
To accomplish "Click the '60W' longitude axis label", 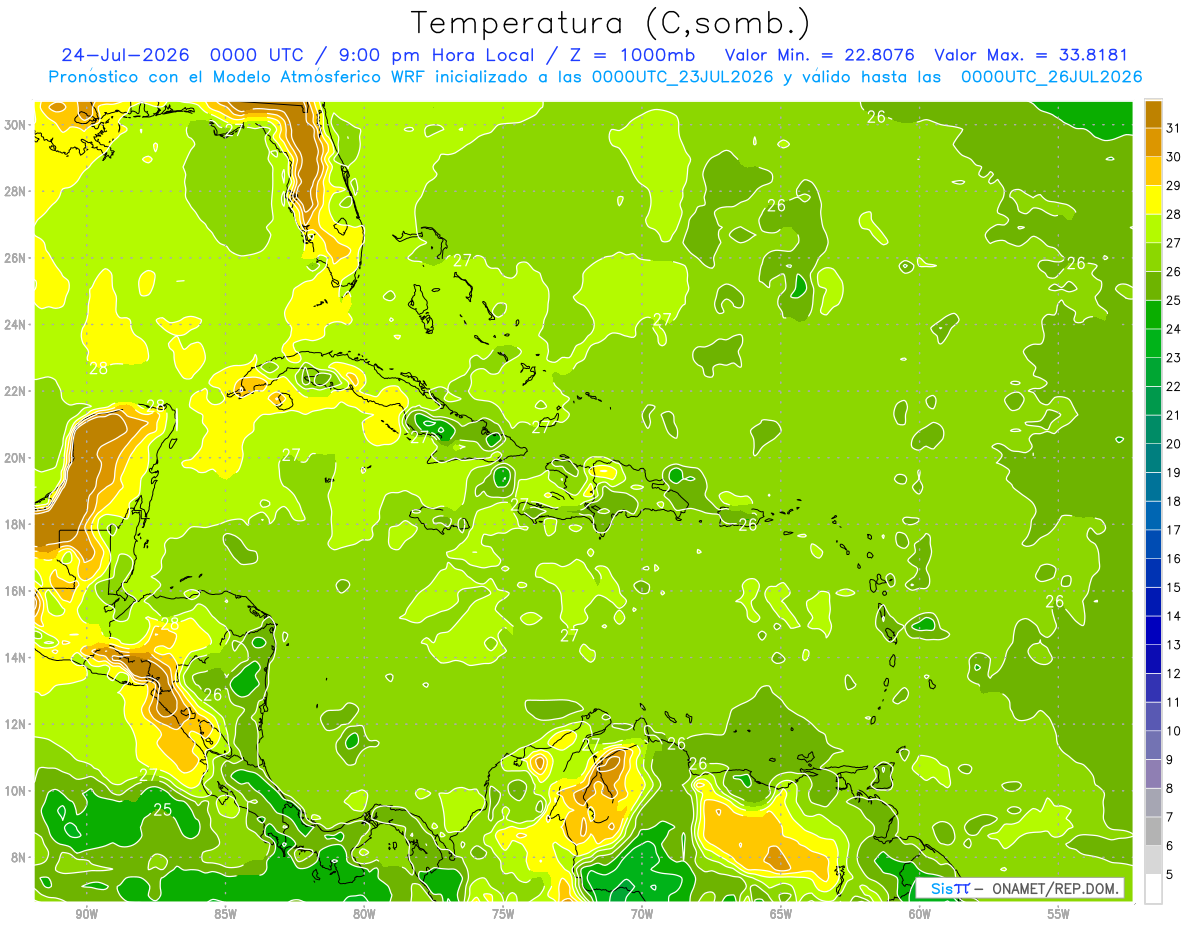I will 920,914.
